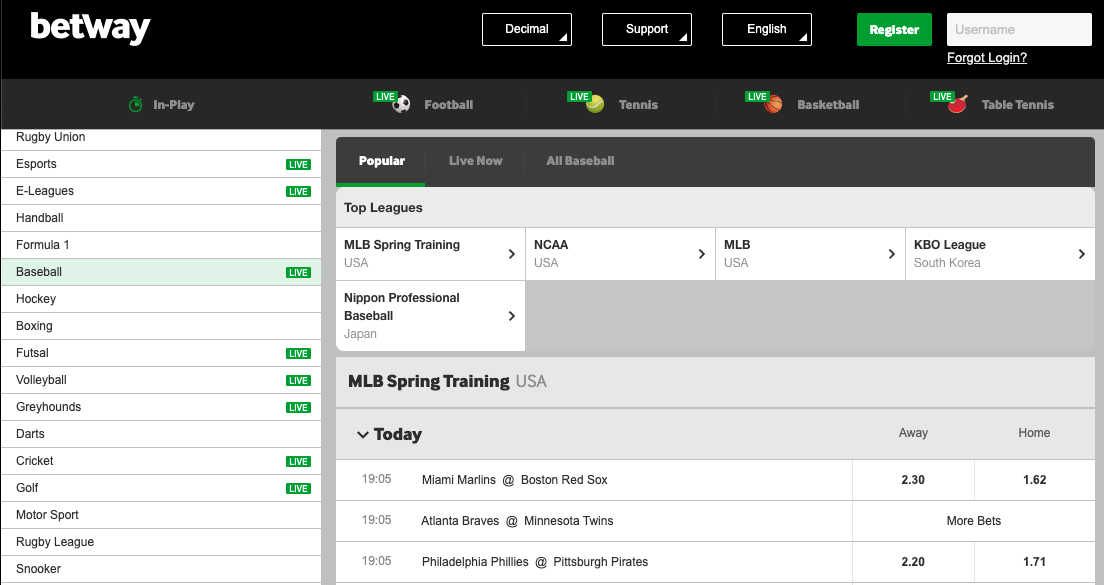The image size is (1104, 585).
Task: Open Atlanta Braves @ Minnesota Twins match
Action: click(x=517, y=521)
